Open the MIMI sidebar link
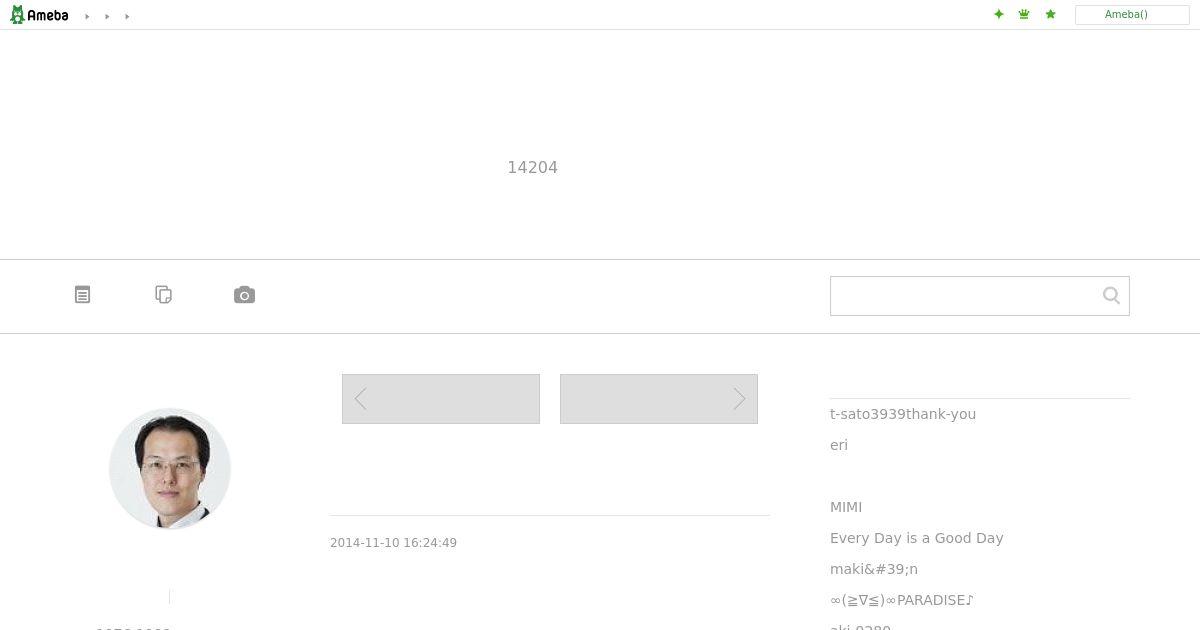The width and height of the screenshot is (1200, 630). 846,507
